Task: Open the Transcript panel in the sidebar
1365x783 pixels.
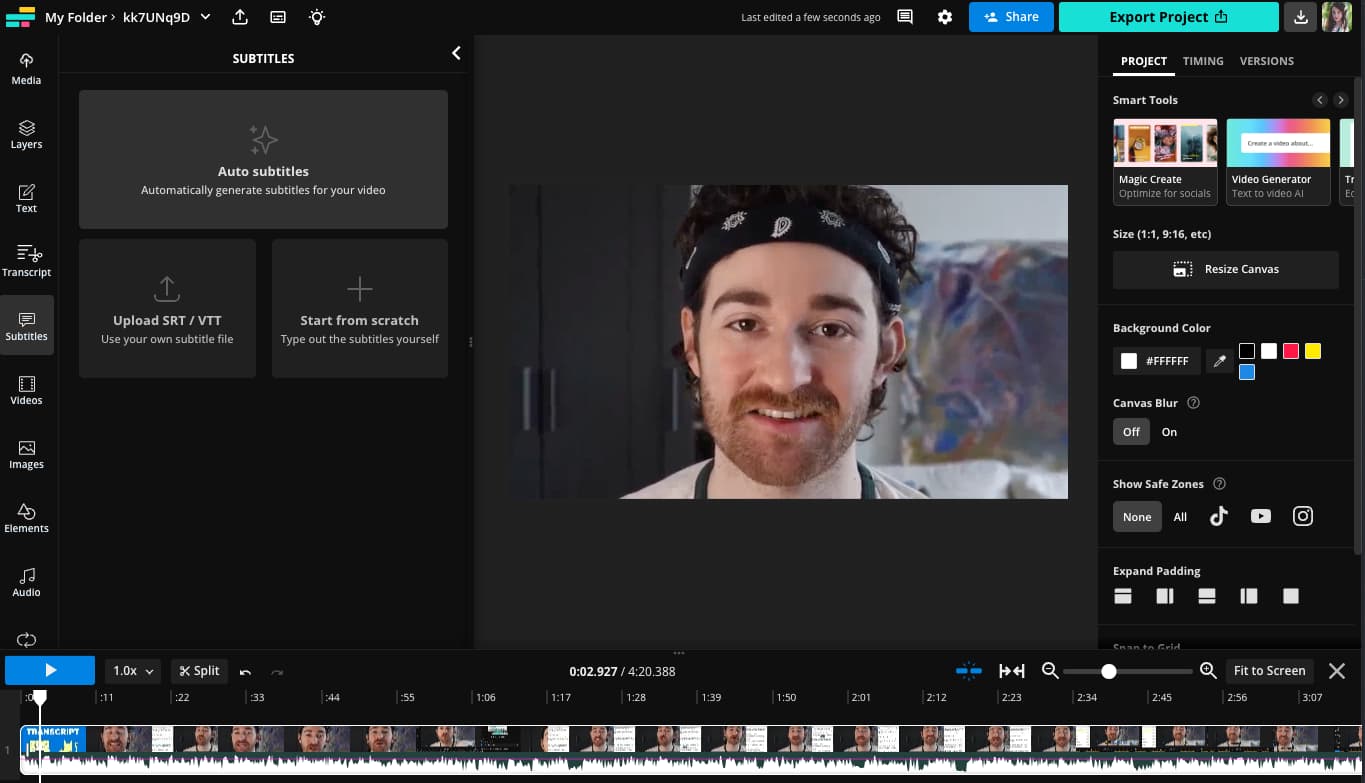Action: click(x=26, y=261)
